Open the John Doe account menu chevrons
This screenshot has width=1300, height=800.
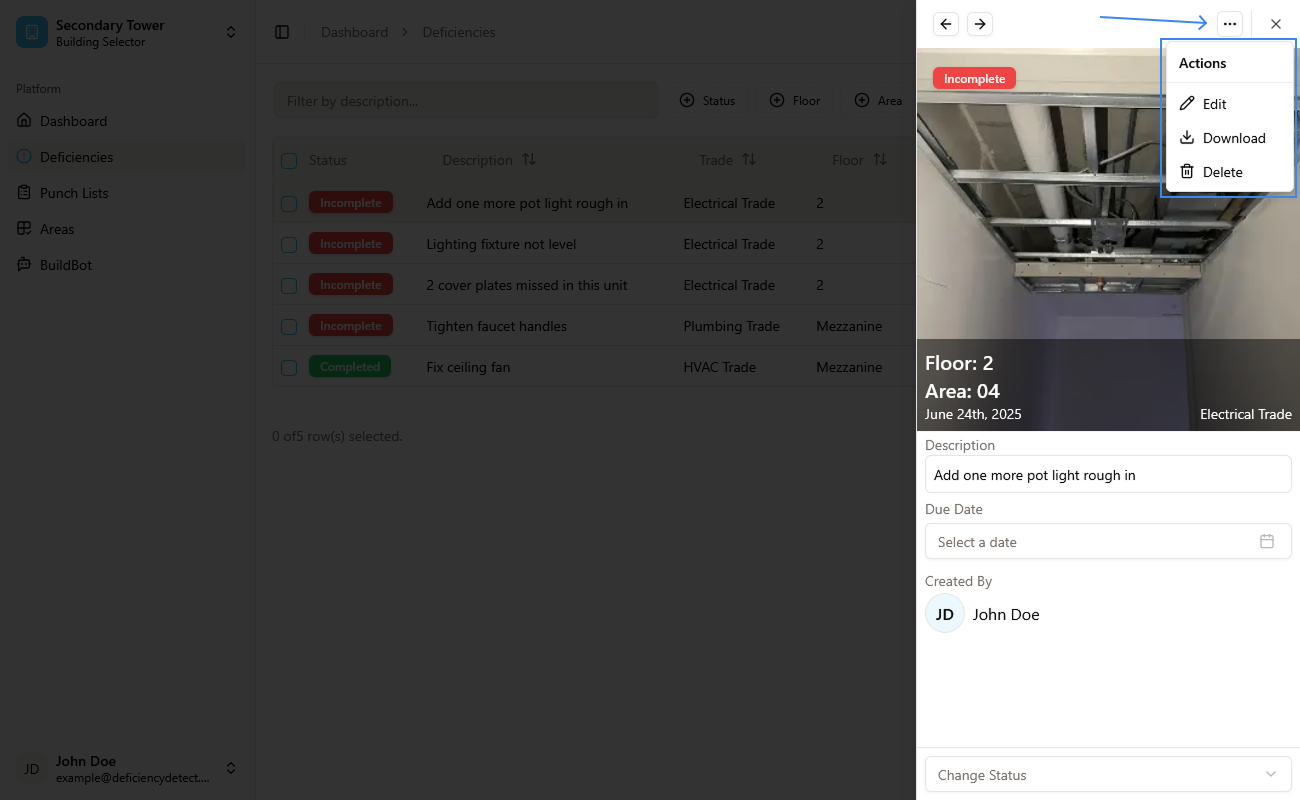[x=231, y=768]
